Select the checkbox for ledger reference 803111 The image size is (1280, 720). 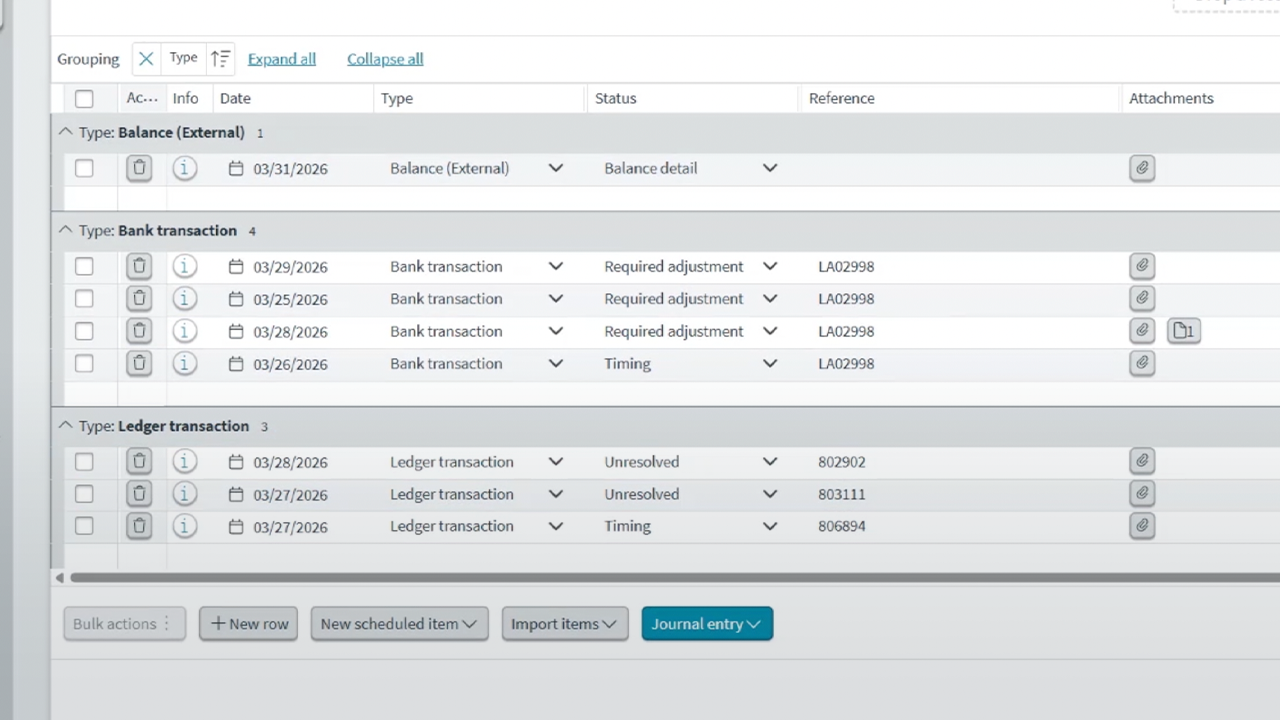coord(84,494)
